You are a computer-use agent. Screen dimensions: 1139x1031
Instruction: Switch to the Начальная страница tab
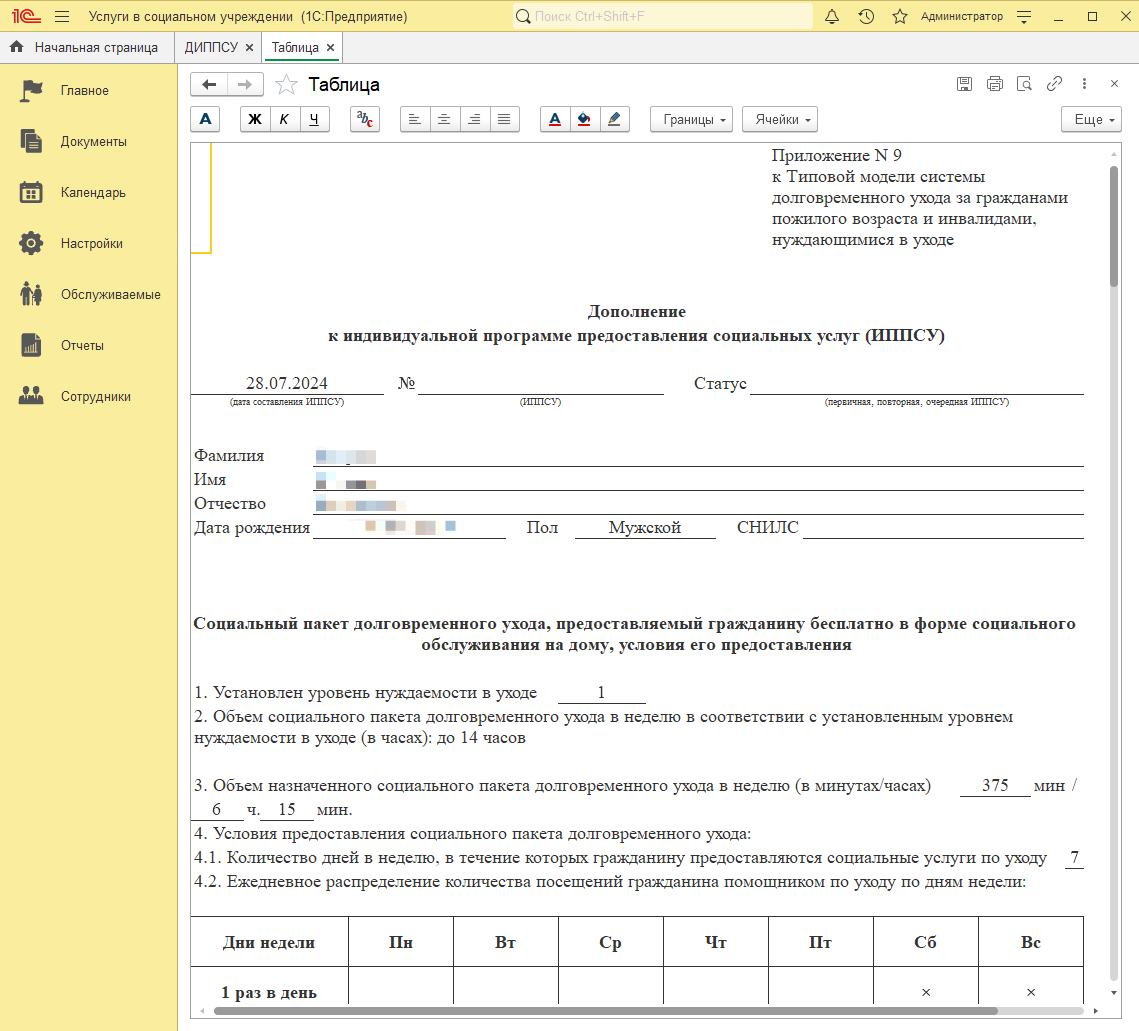click(87, 47)
